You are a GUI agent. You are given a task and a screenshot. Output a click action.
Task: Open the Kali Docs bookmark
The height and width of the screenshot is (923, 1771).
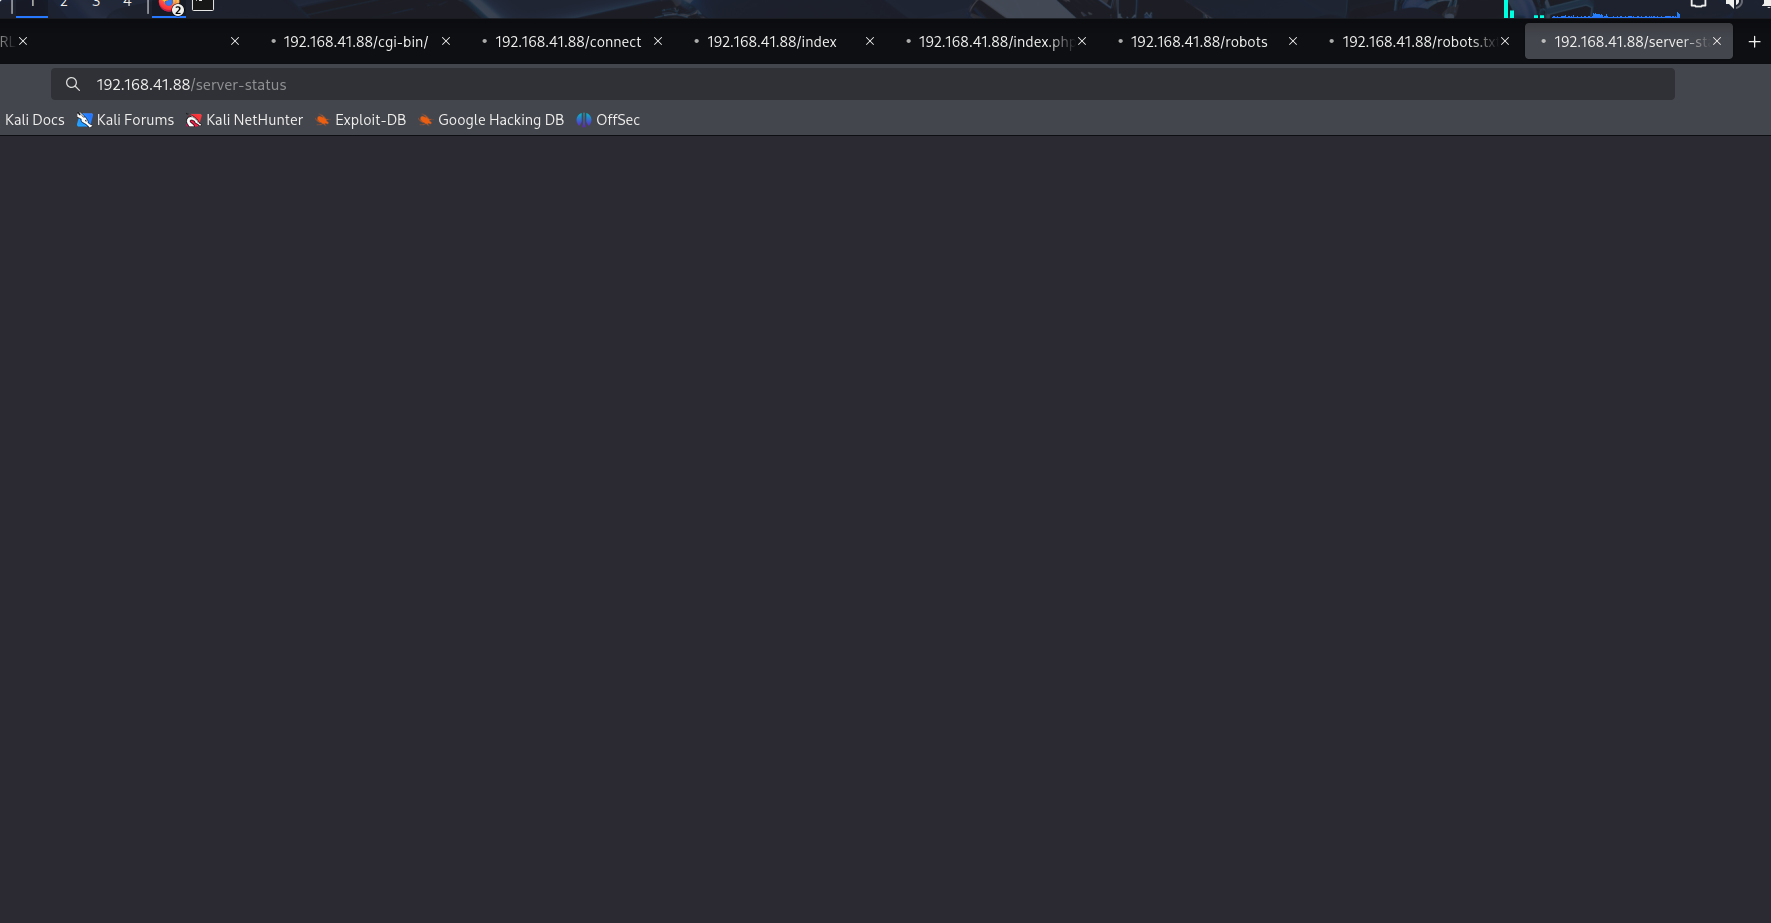35,120
